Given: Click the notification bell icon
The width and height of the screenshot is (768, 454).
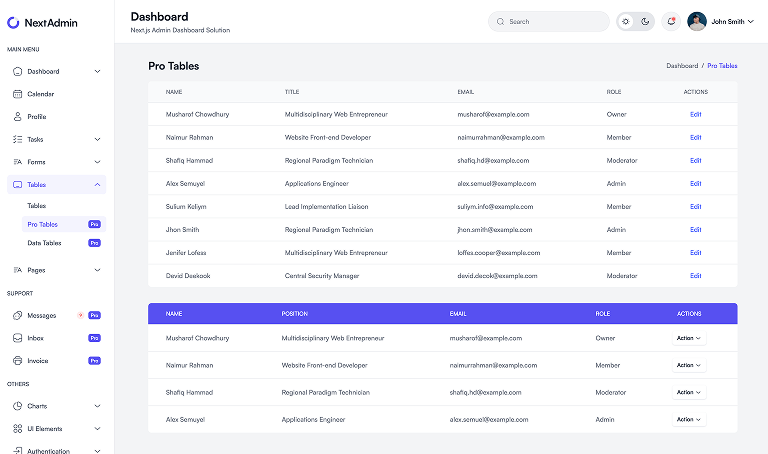Looking at the screenshot, I should coord(670,21).
